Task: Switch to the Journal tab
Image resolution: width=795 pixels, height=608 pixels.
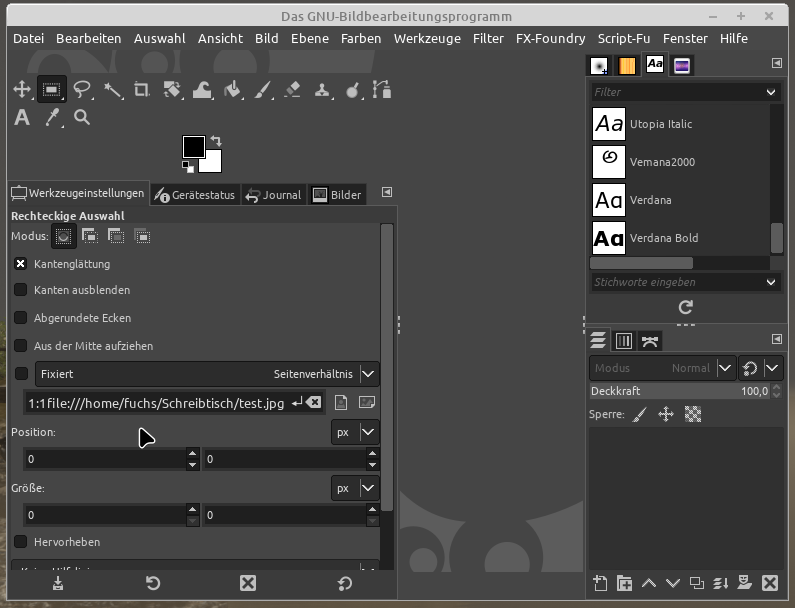Action: (273, 195)
